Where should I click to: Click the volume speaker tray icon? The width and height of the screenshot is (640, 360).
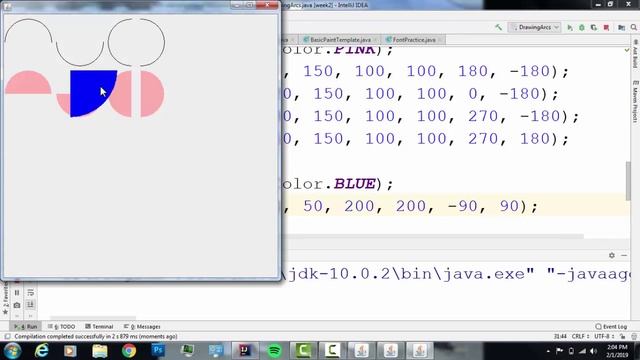pyautogui.click(x=594, y=351)
